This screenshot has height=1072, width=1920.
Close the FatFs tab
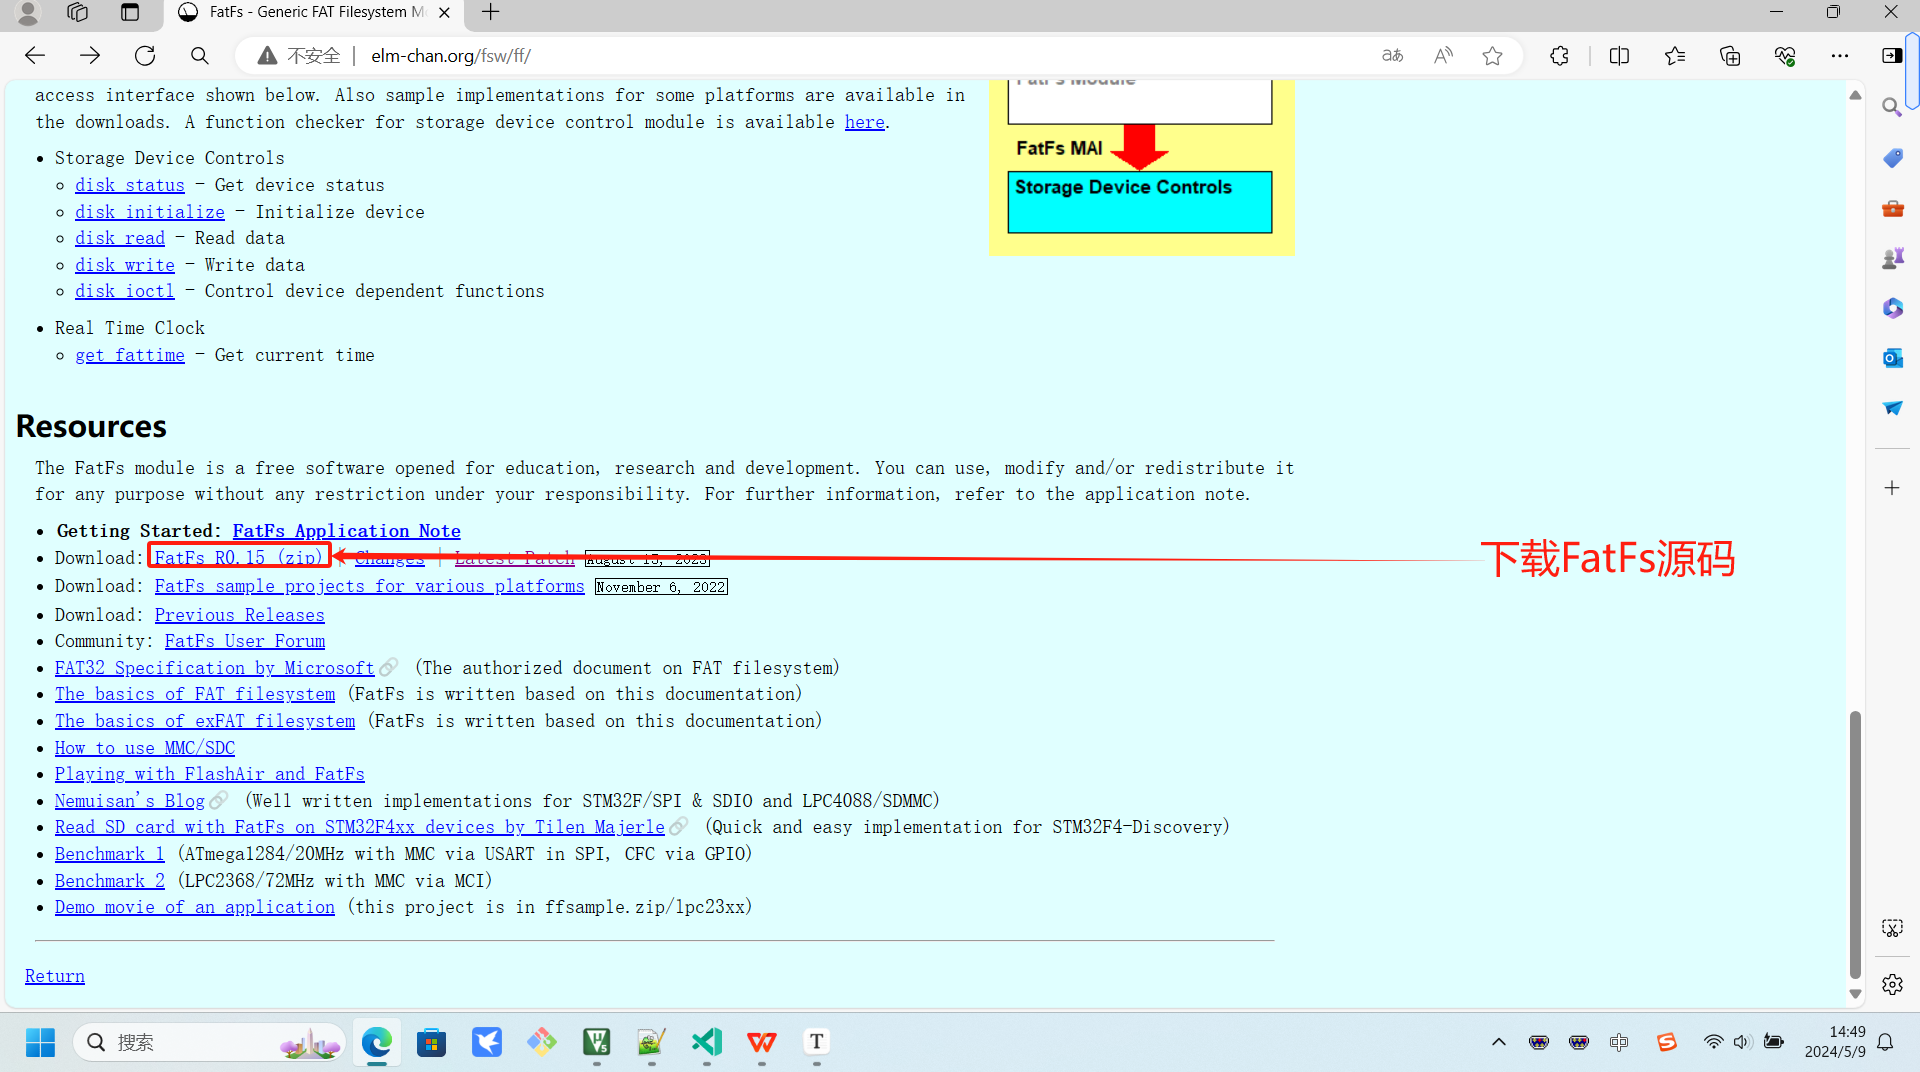[x=445, y=12]
